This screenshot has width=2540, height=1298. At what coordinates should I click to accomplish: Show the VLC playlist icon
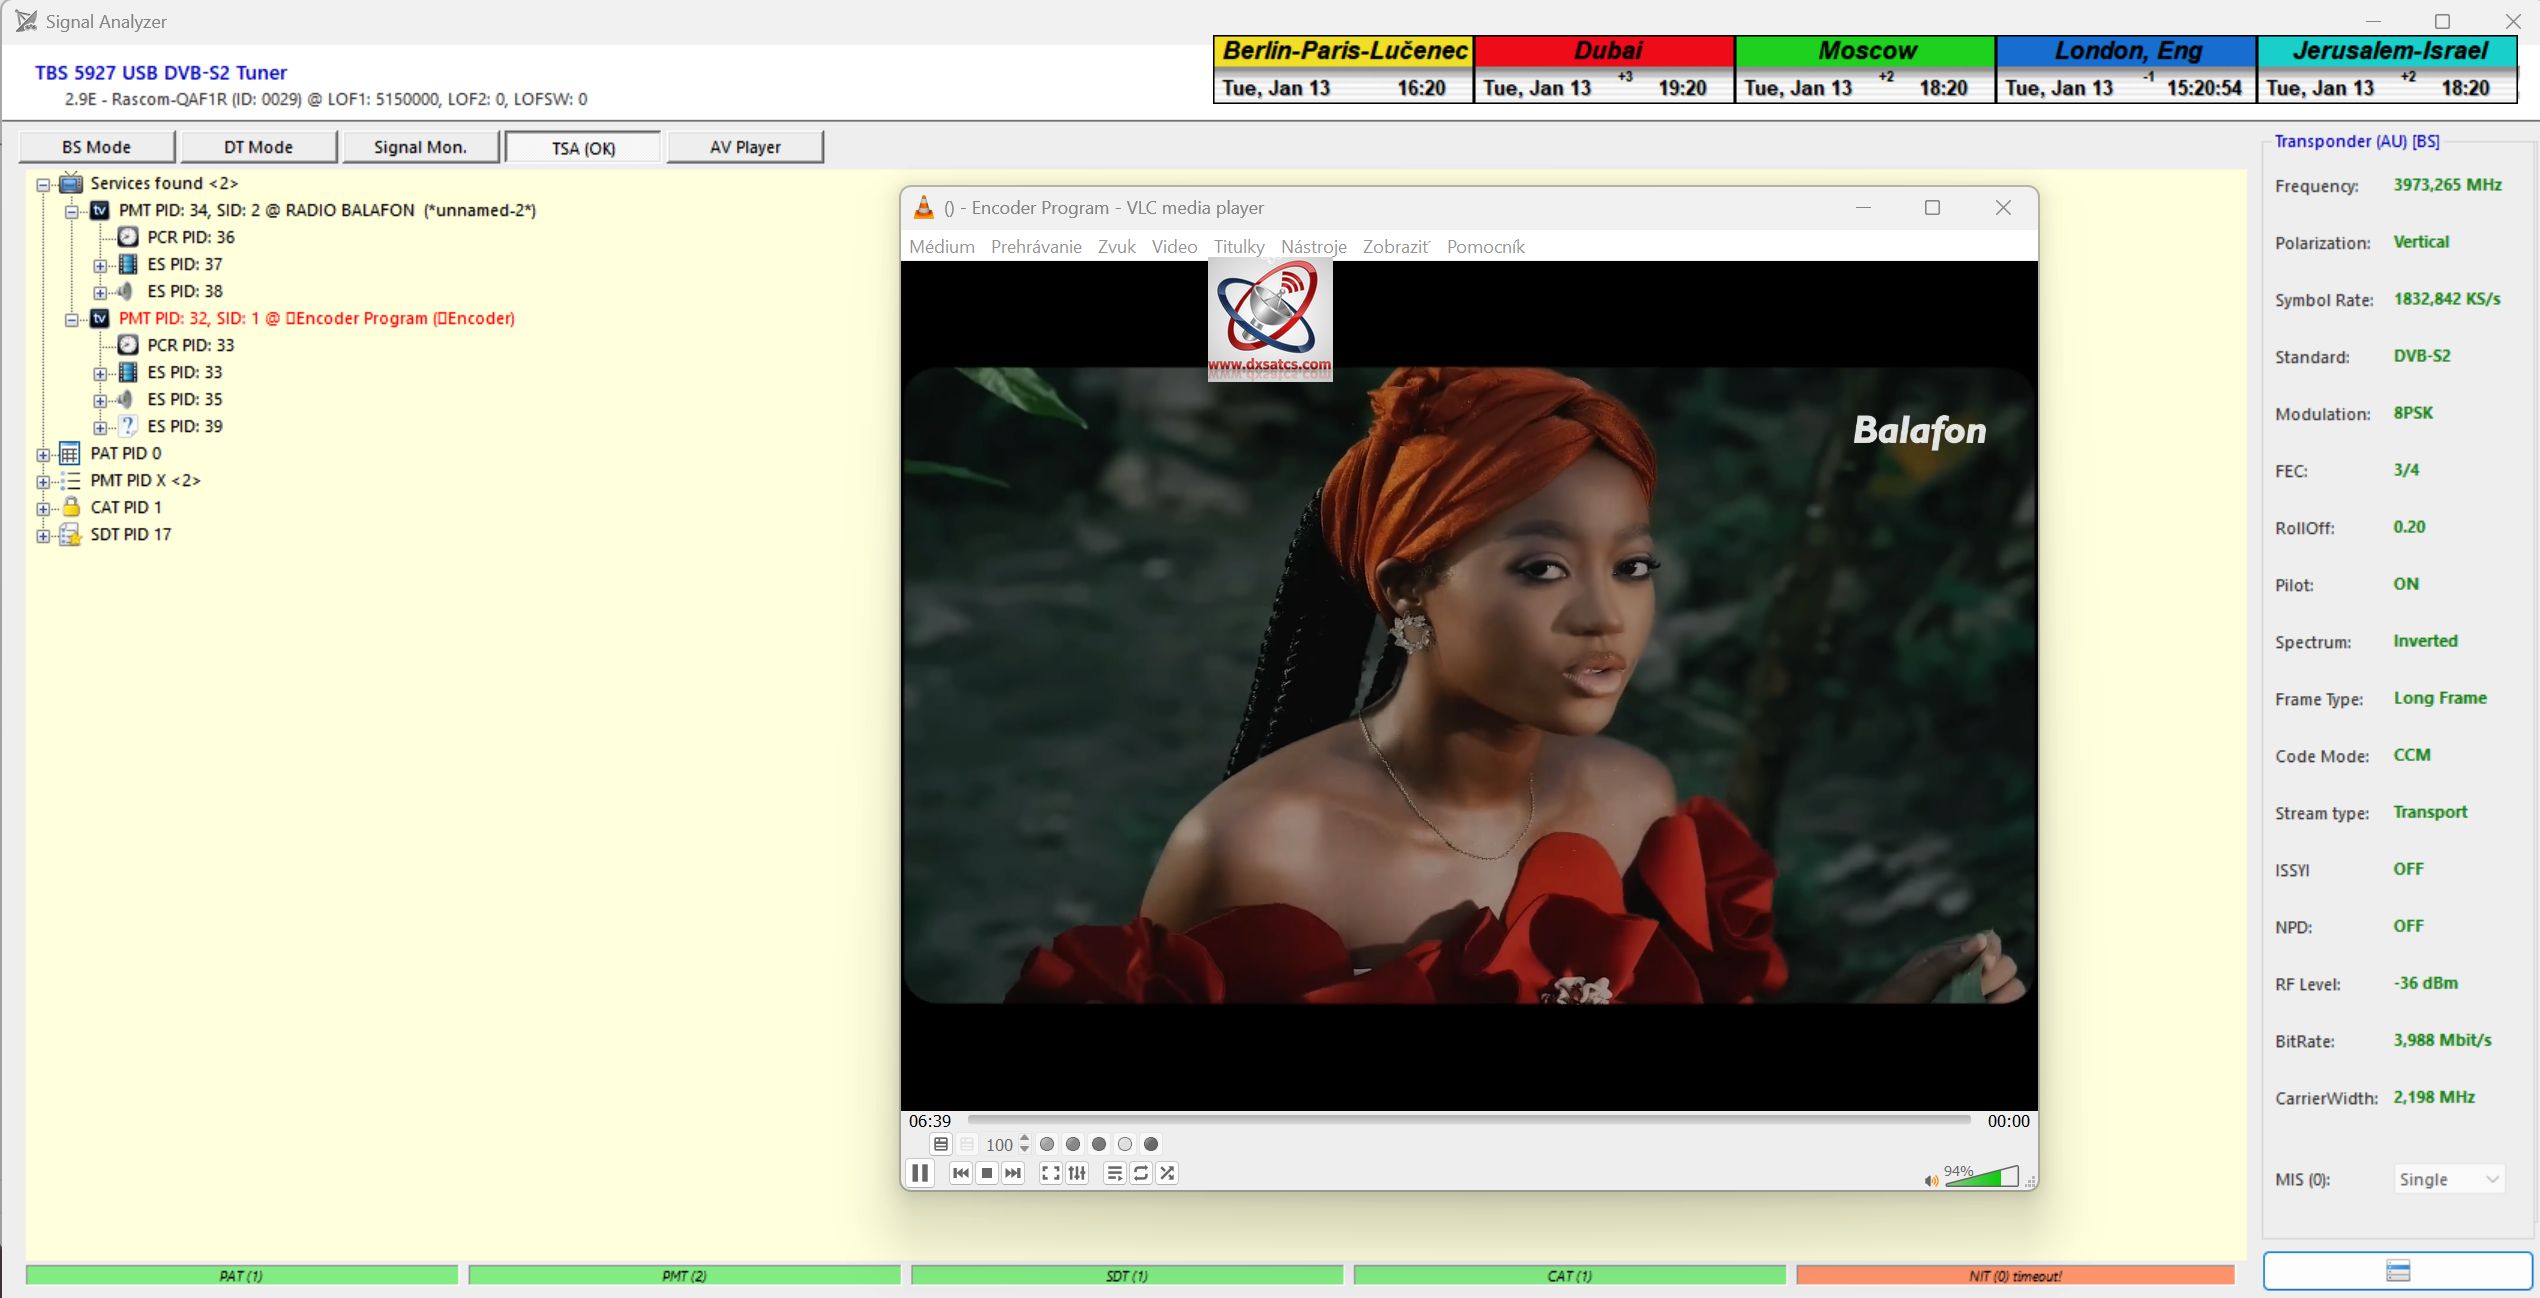coord(1114,1173)
